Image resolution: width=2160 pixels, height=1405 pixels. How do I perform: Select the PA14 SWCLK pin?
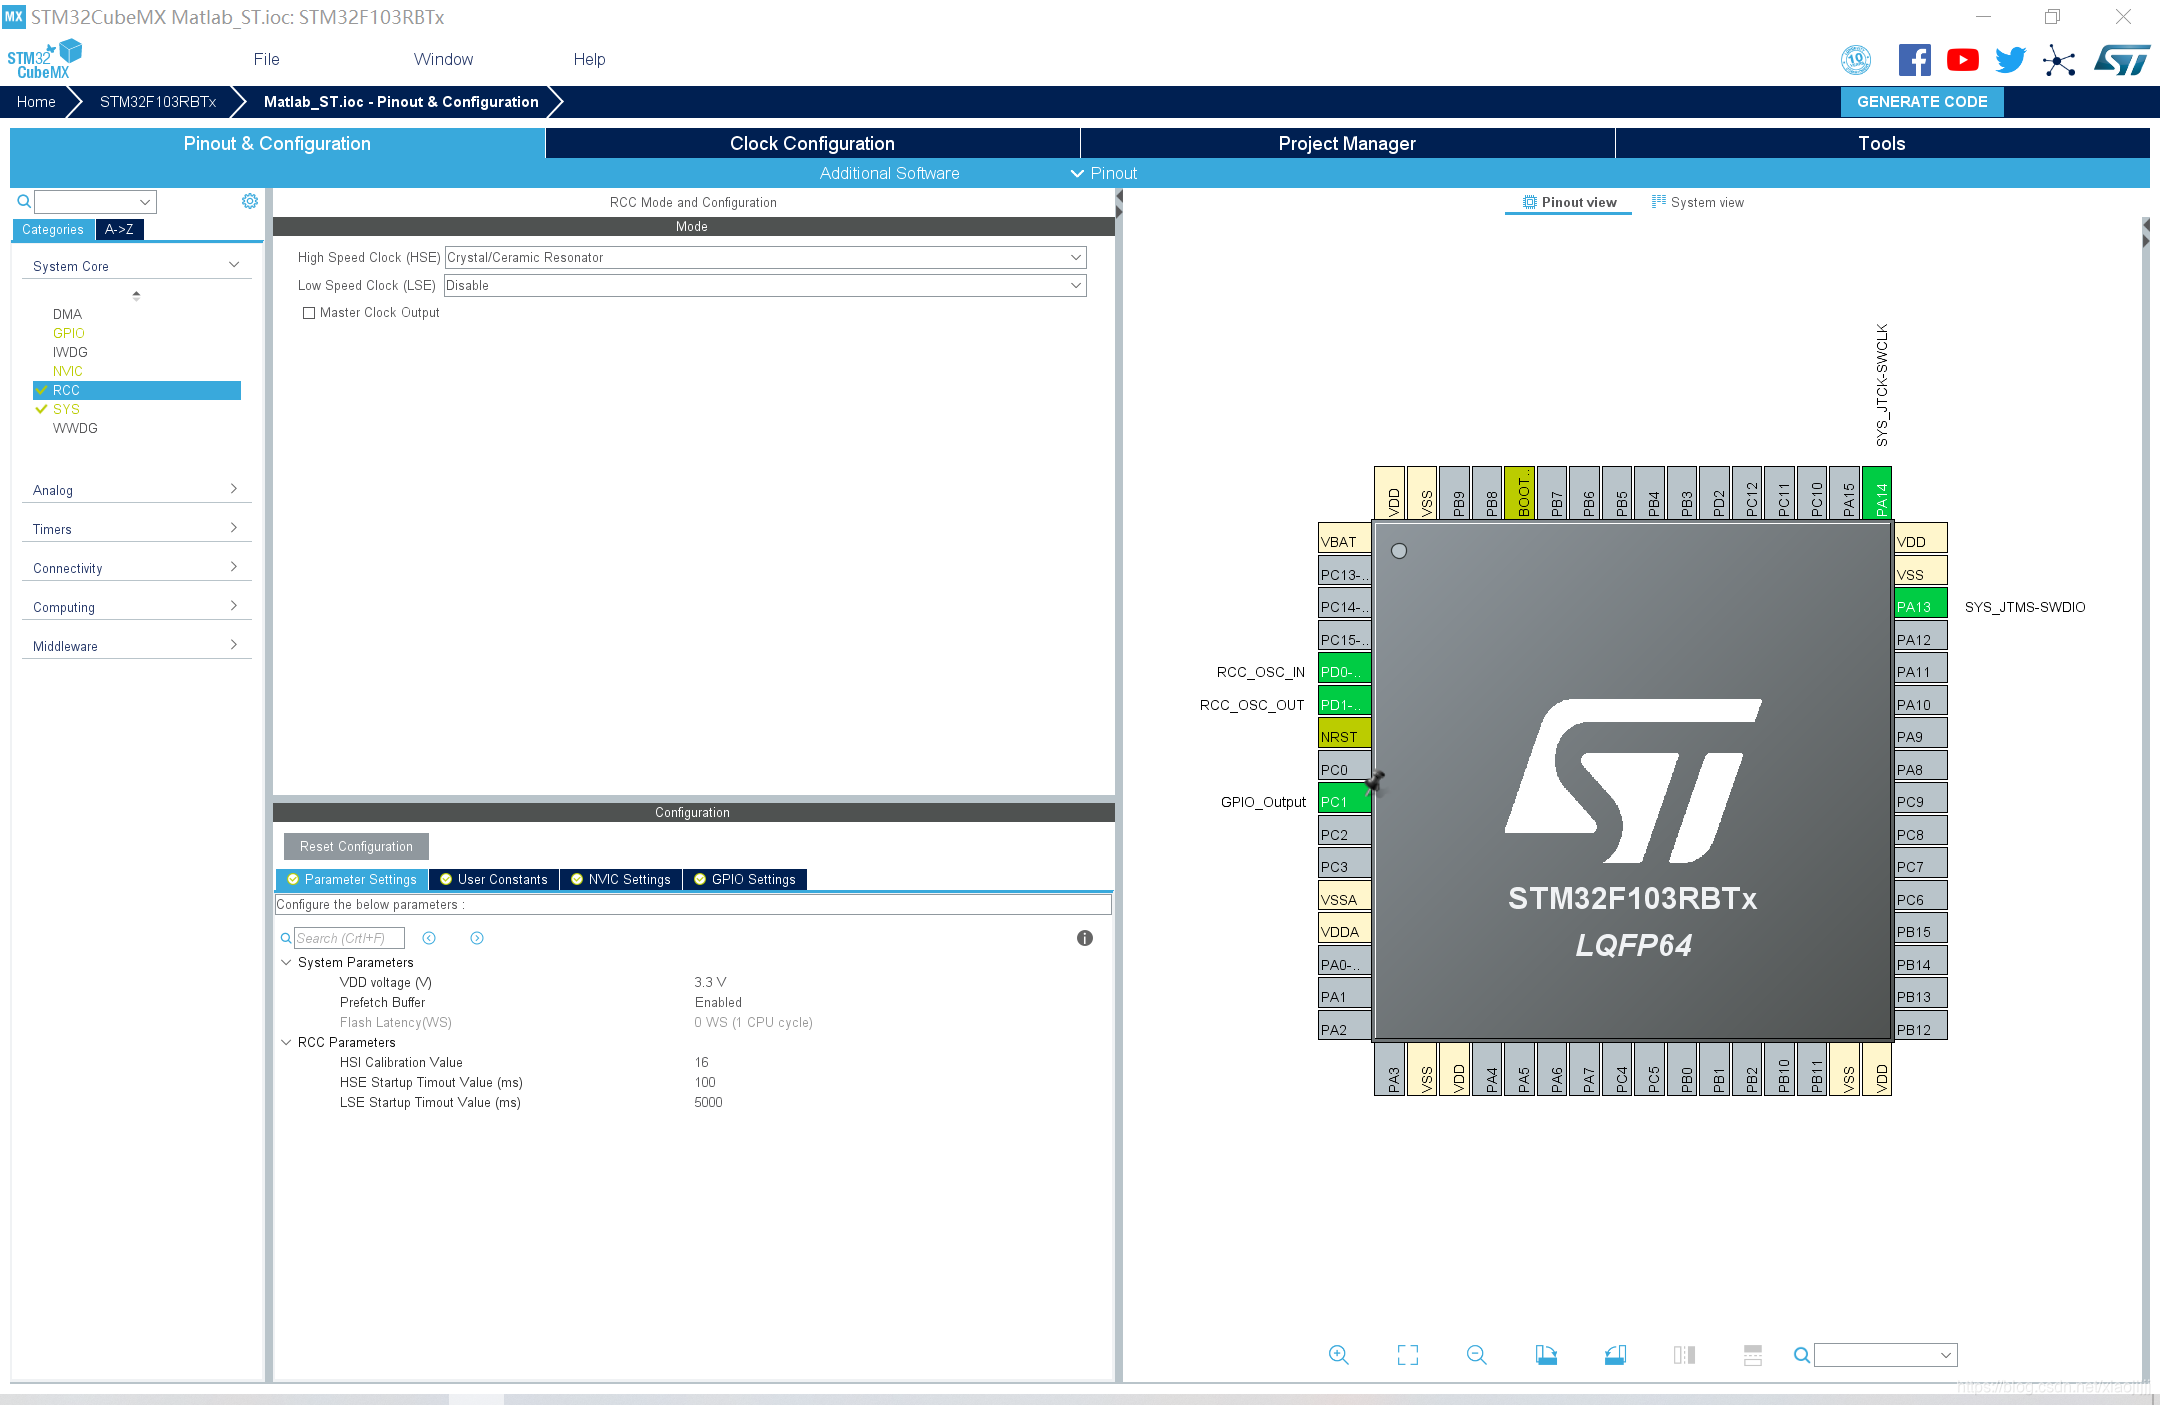click(x=1877, y=493)
